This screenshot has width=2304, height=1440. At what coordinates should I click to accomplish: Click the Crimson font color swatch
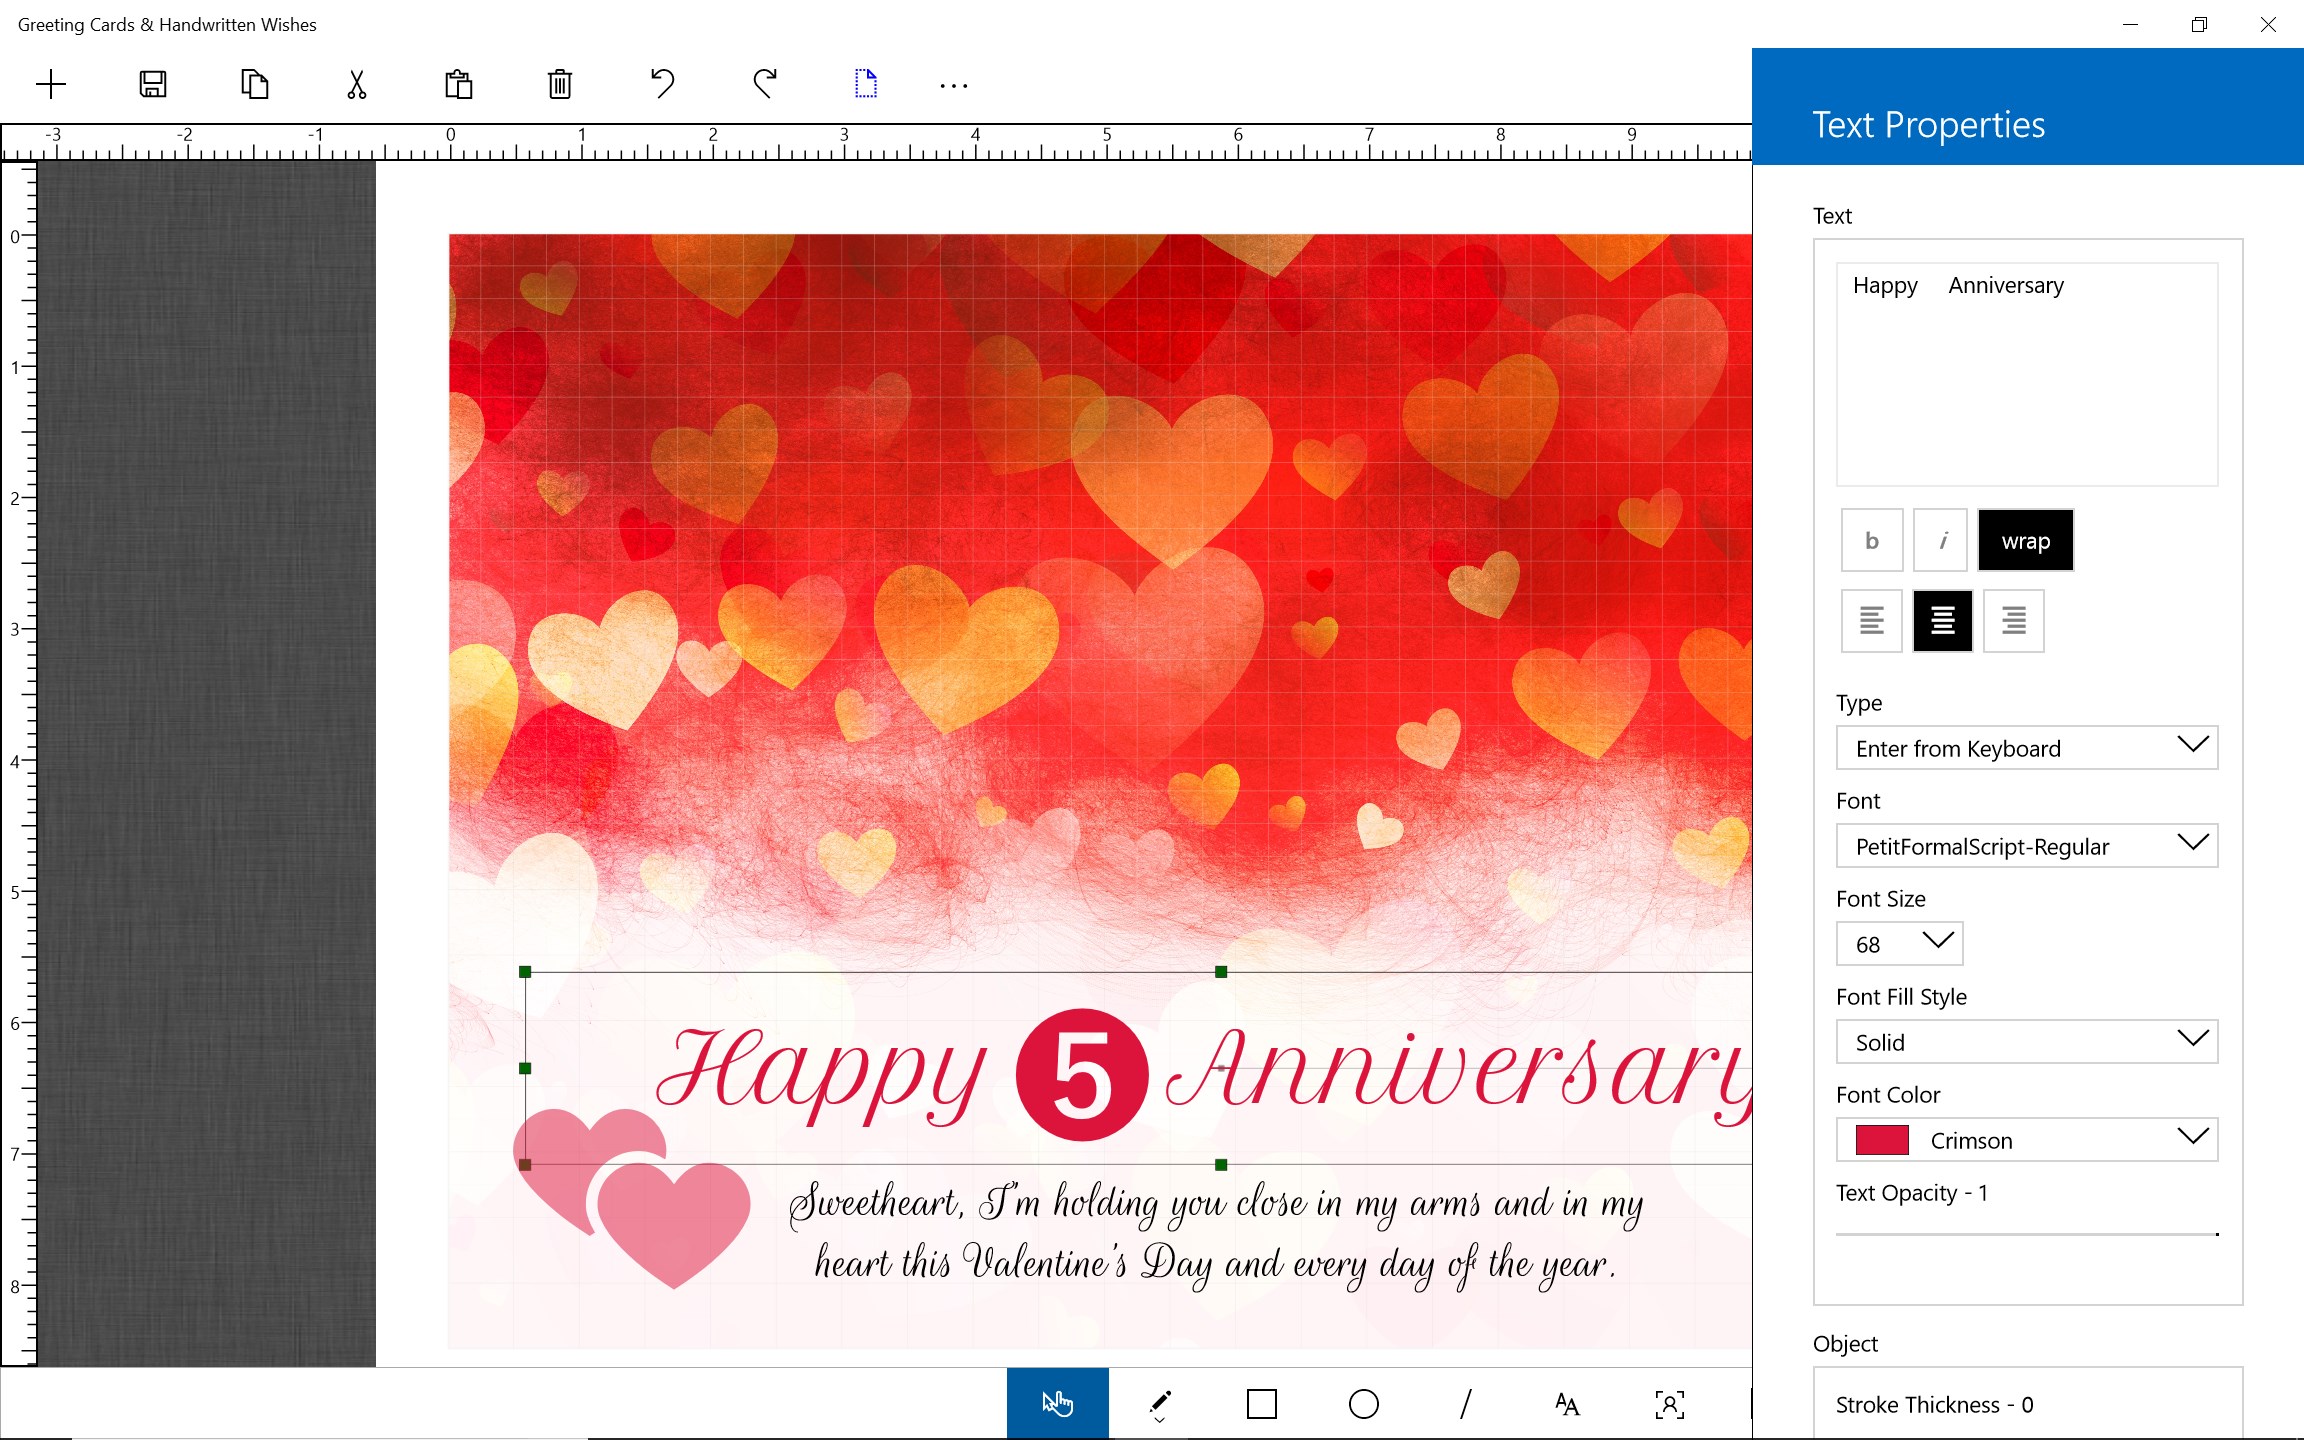(1884, 1139)
